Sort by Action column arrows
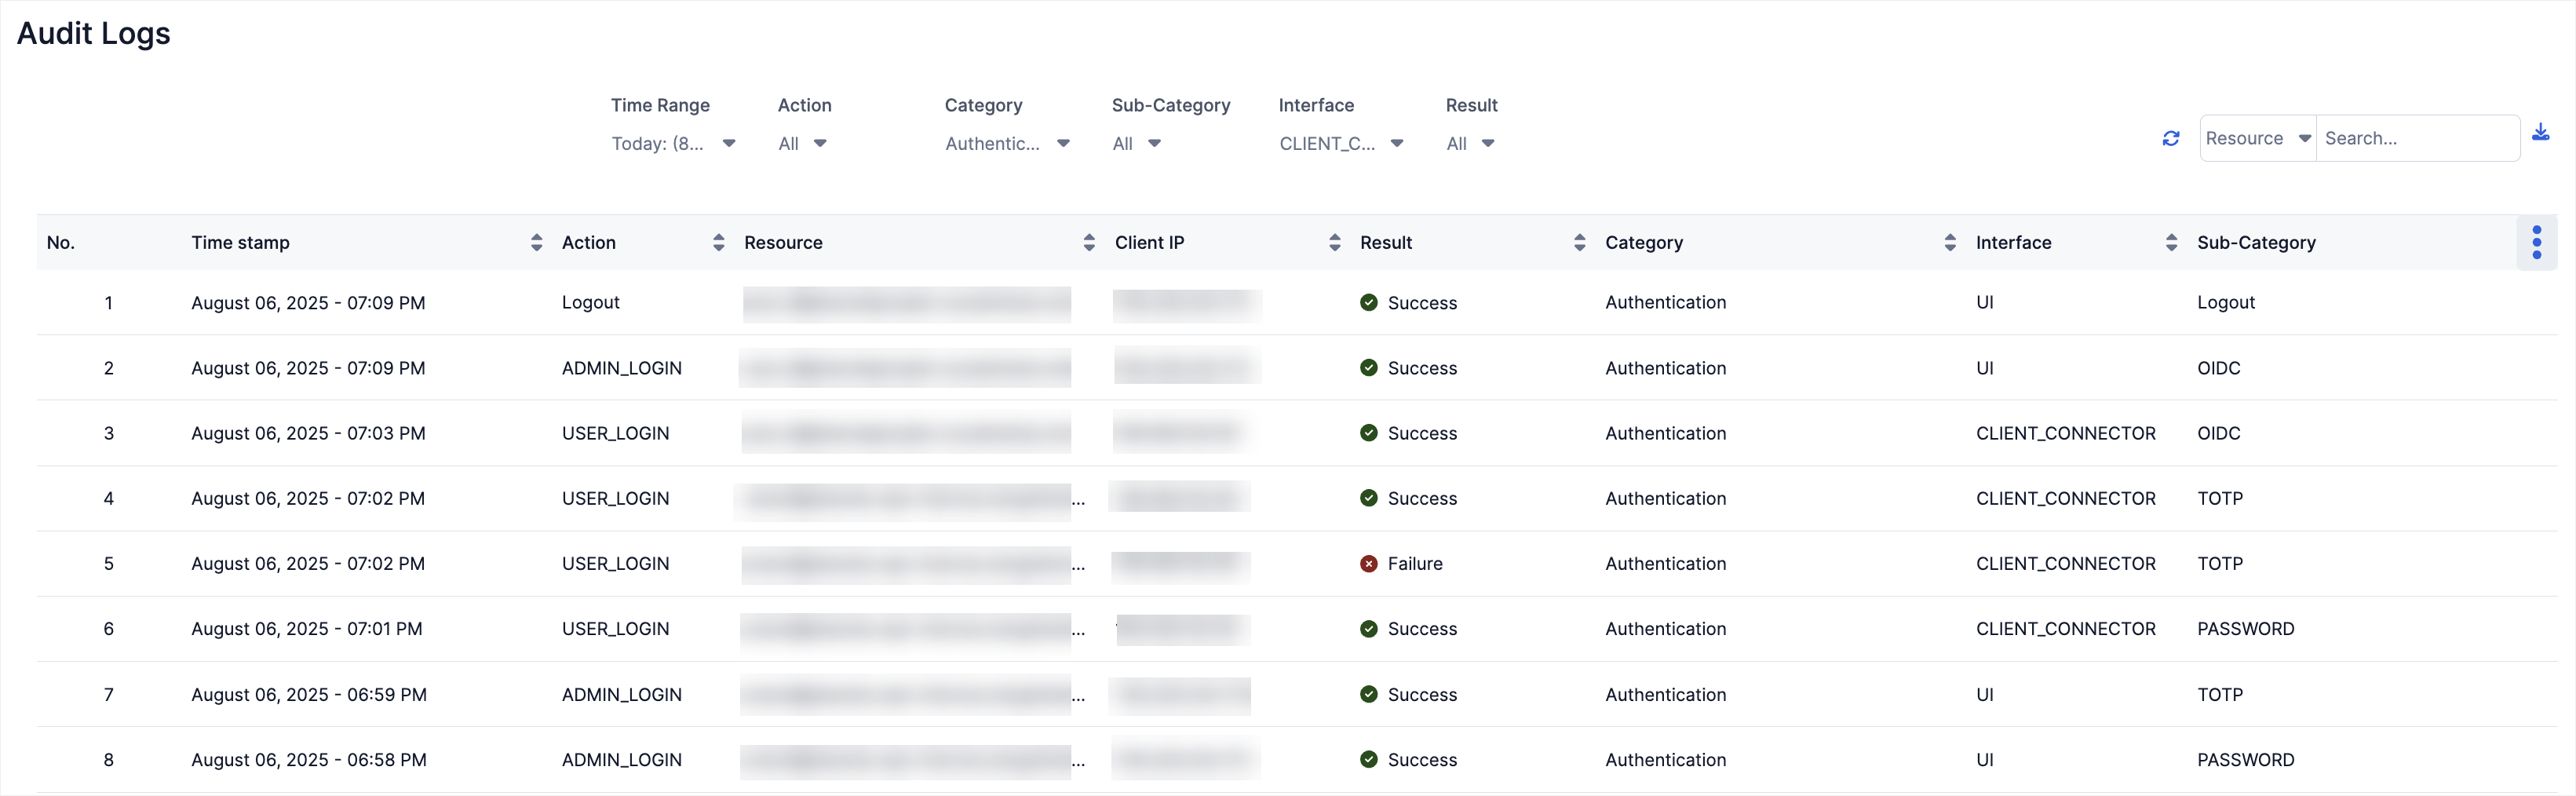2576x796 pixels. (x=718, y=243)
